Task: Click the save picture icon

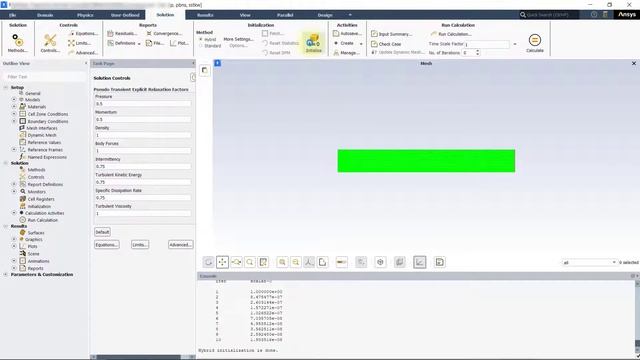Action: (x=440, y=262)
